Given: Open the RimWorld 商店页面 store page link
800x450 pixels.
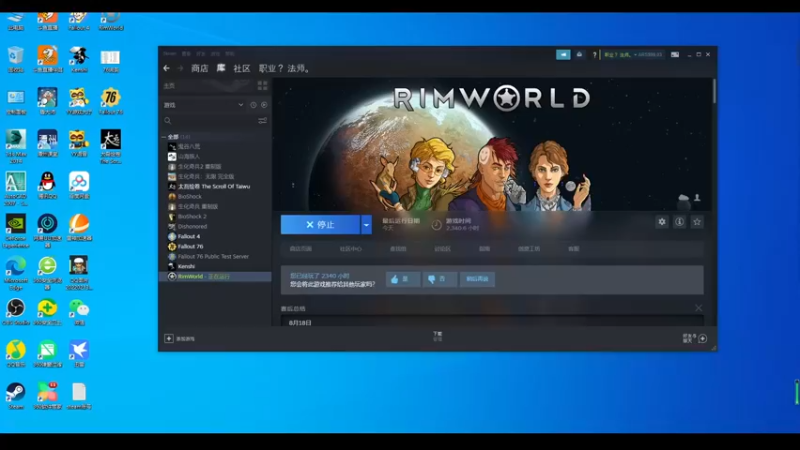Looking at the screenshot, I should click(x=301, y=249).
